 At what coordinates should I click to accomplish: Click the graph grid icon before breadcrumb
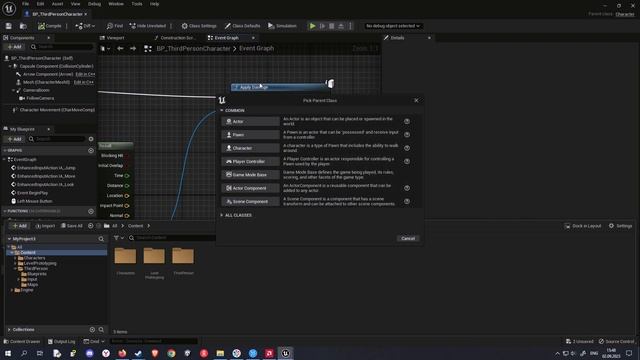148,49
